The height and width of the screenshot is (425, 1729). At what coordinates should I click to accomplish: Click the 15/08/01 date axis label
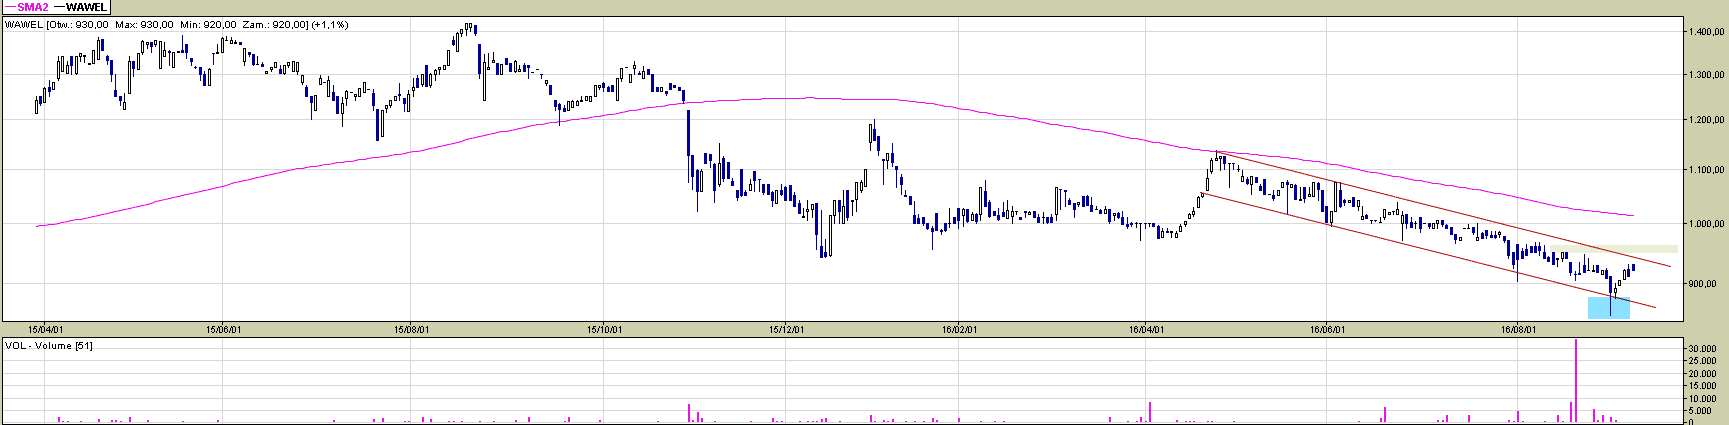point(411,328)
